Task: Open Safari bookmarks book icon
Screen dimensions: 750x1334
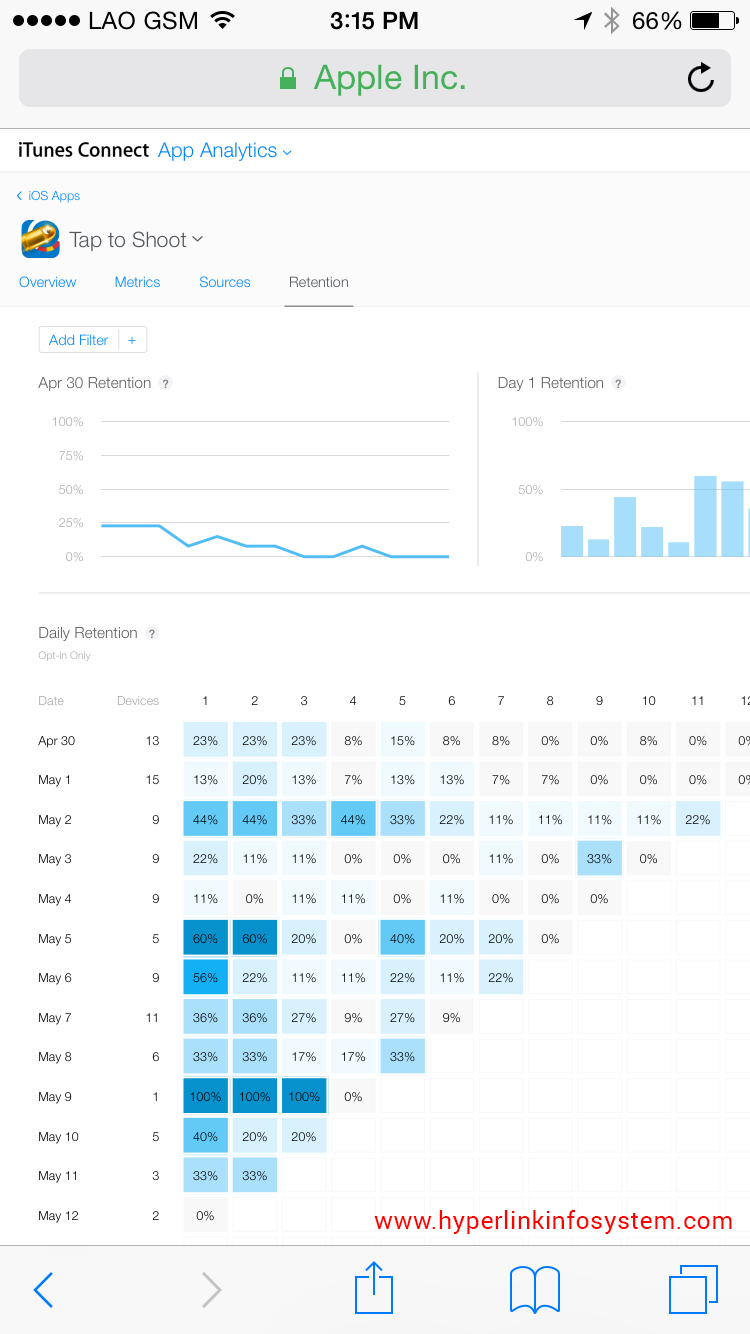Action: click(x=535, y=1290)
